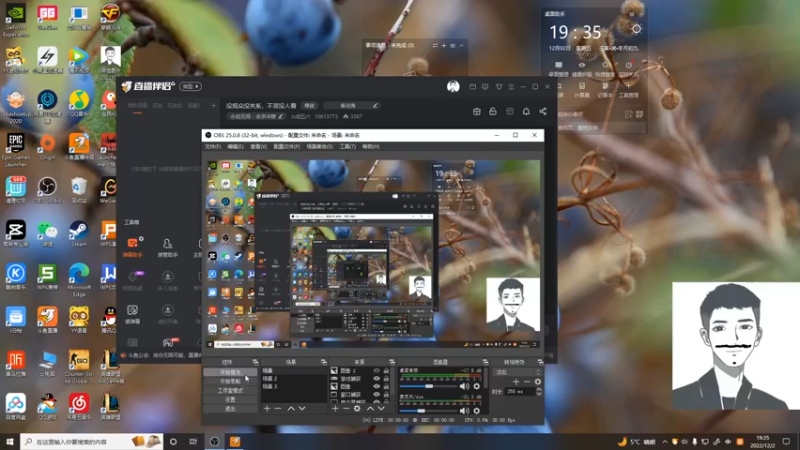Toggle visibility of window capture source
Viewport: 800px width, 450px height.
tap(377, 394)
